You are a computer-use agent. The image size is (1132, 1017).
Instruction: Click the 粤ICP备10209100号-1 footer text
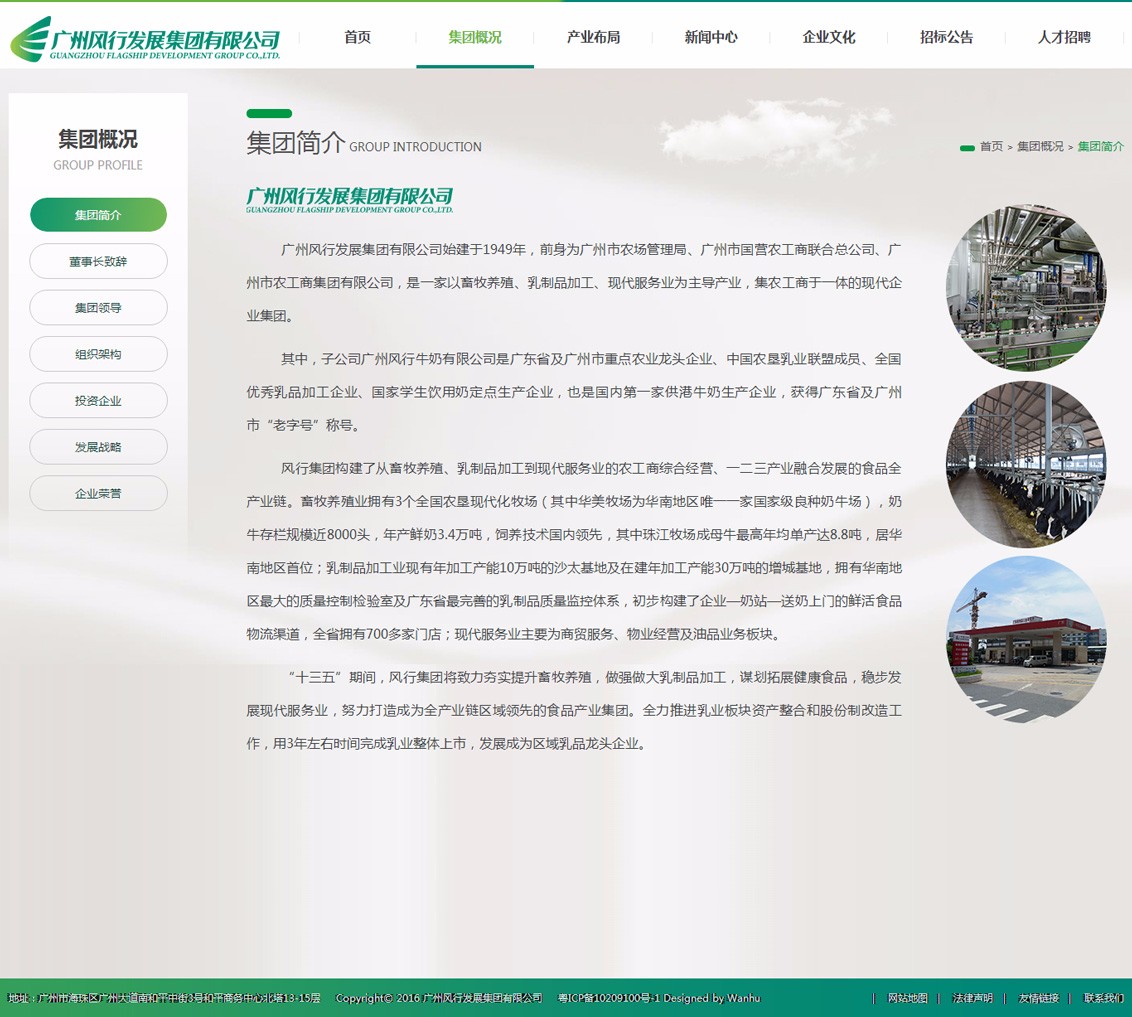click(609, 998)
